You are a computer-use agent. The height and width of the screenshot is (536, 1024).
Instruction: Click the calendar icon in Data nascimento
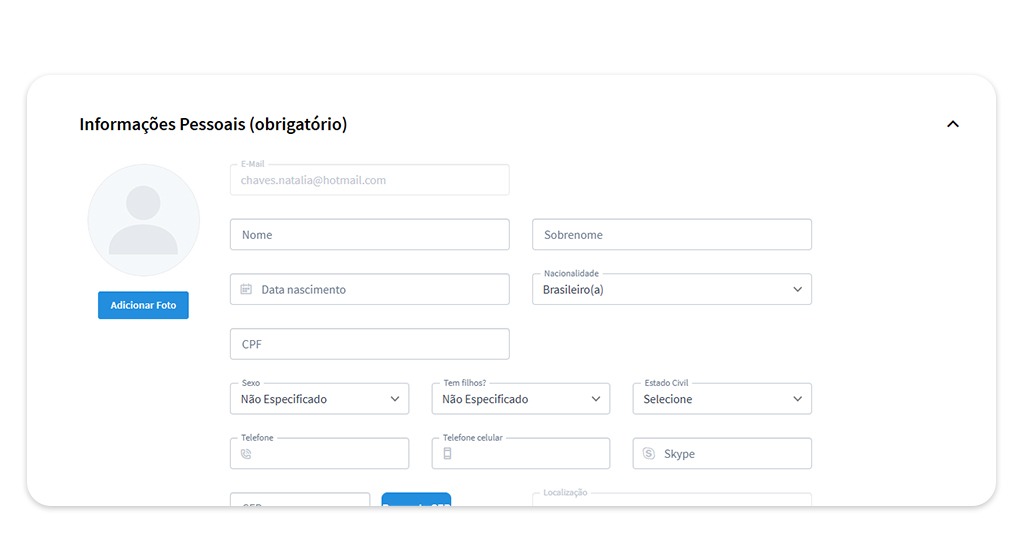[x=246, y=290]
